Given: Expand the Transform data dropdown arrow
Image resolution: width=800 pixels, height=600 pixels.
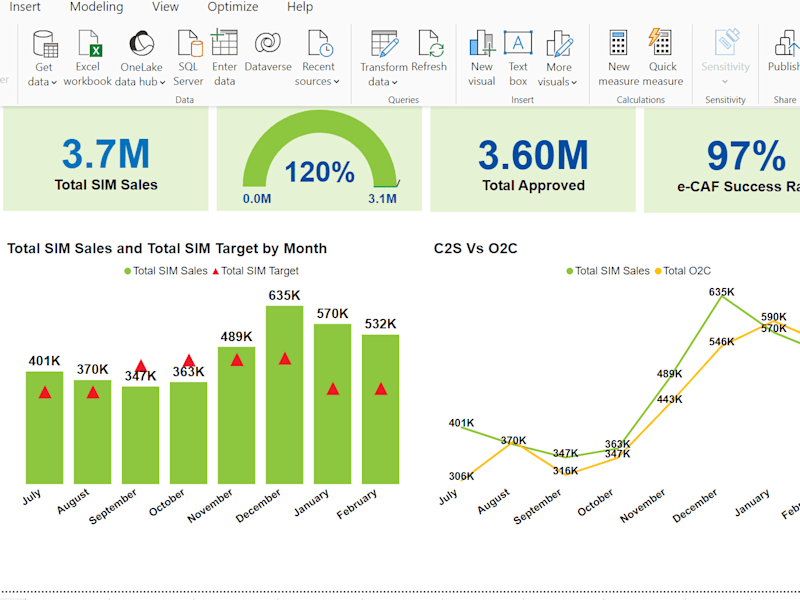Looking at the screenshot, I should coord(394,82).
